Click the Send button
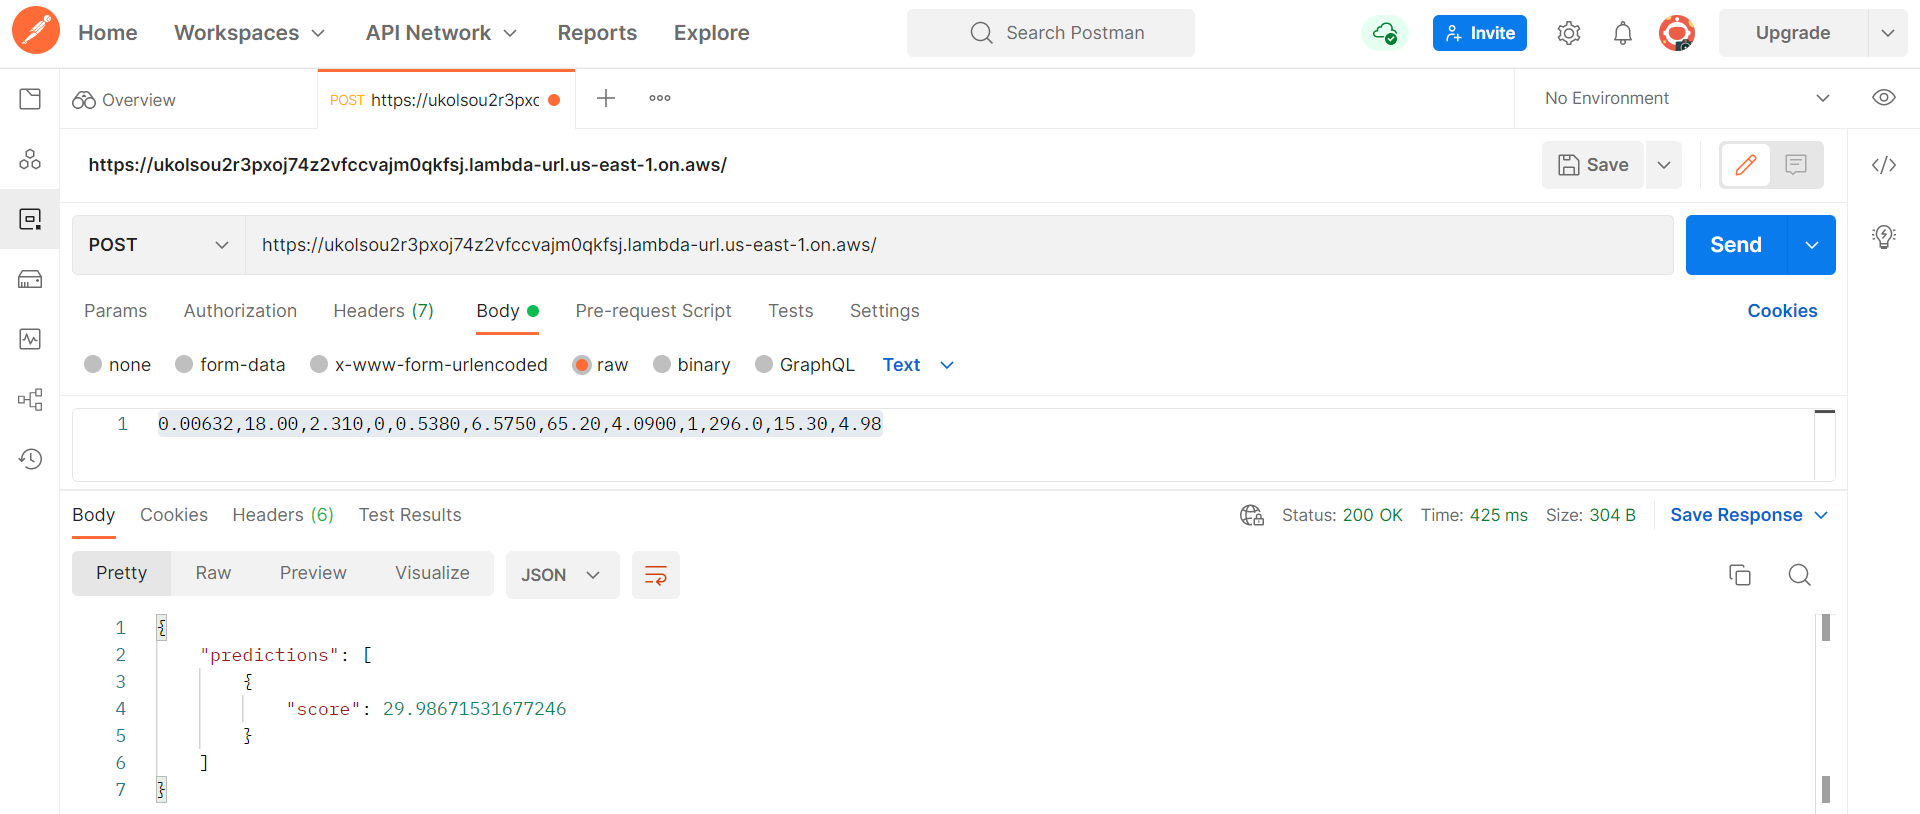 point(1736,245)
